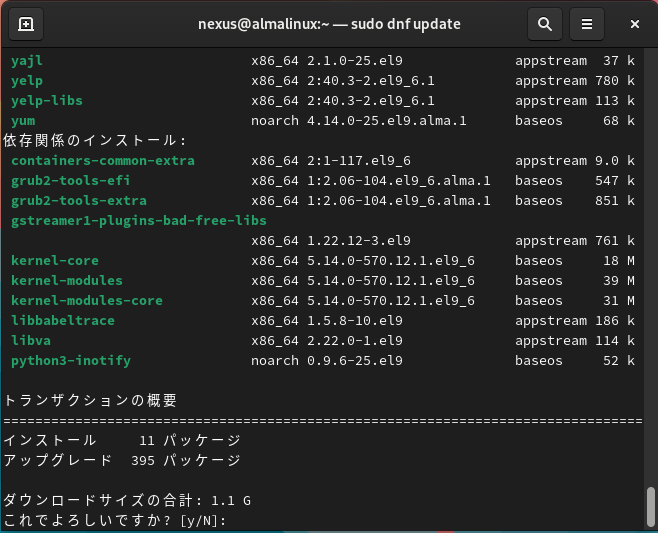Screen dimensions: 658x533
Task: Open a new terminal tab
Action: click(25, 24)
